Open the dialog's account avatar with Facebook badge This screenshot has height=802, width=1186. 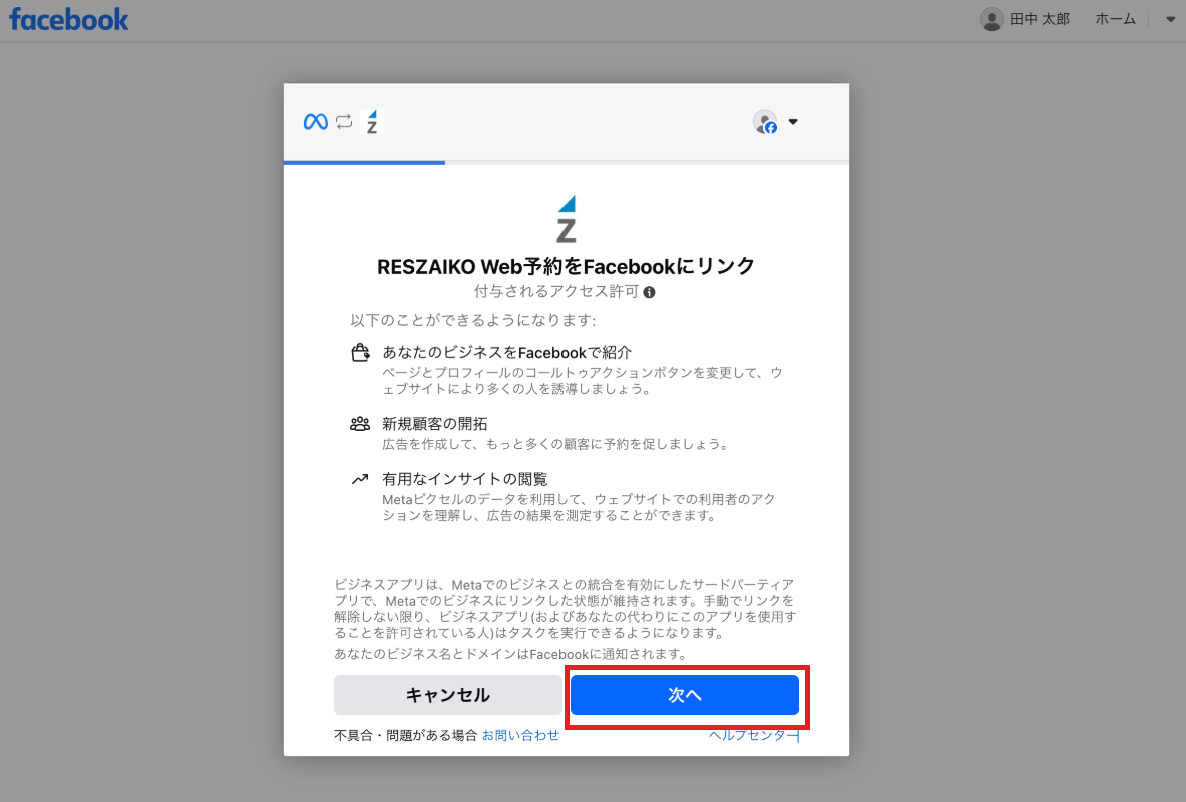(x=765, y=122)
